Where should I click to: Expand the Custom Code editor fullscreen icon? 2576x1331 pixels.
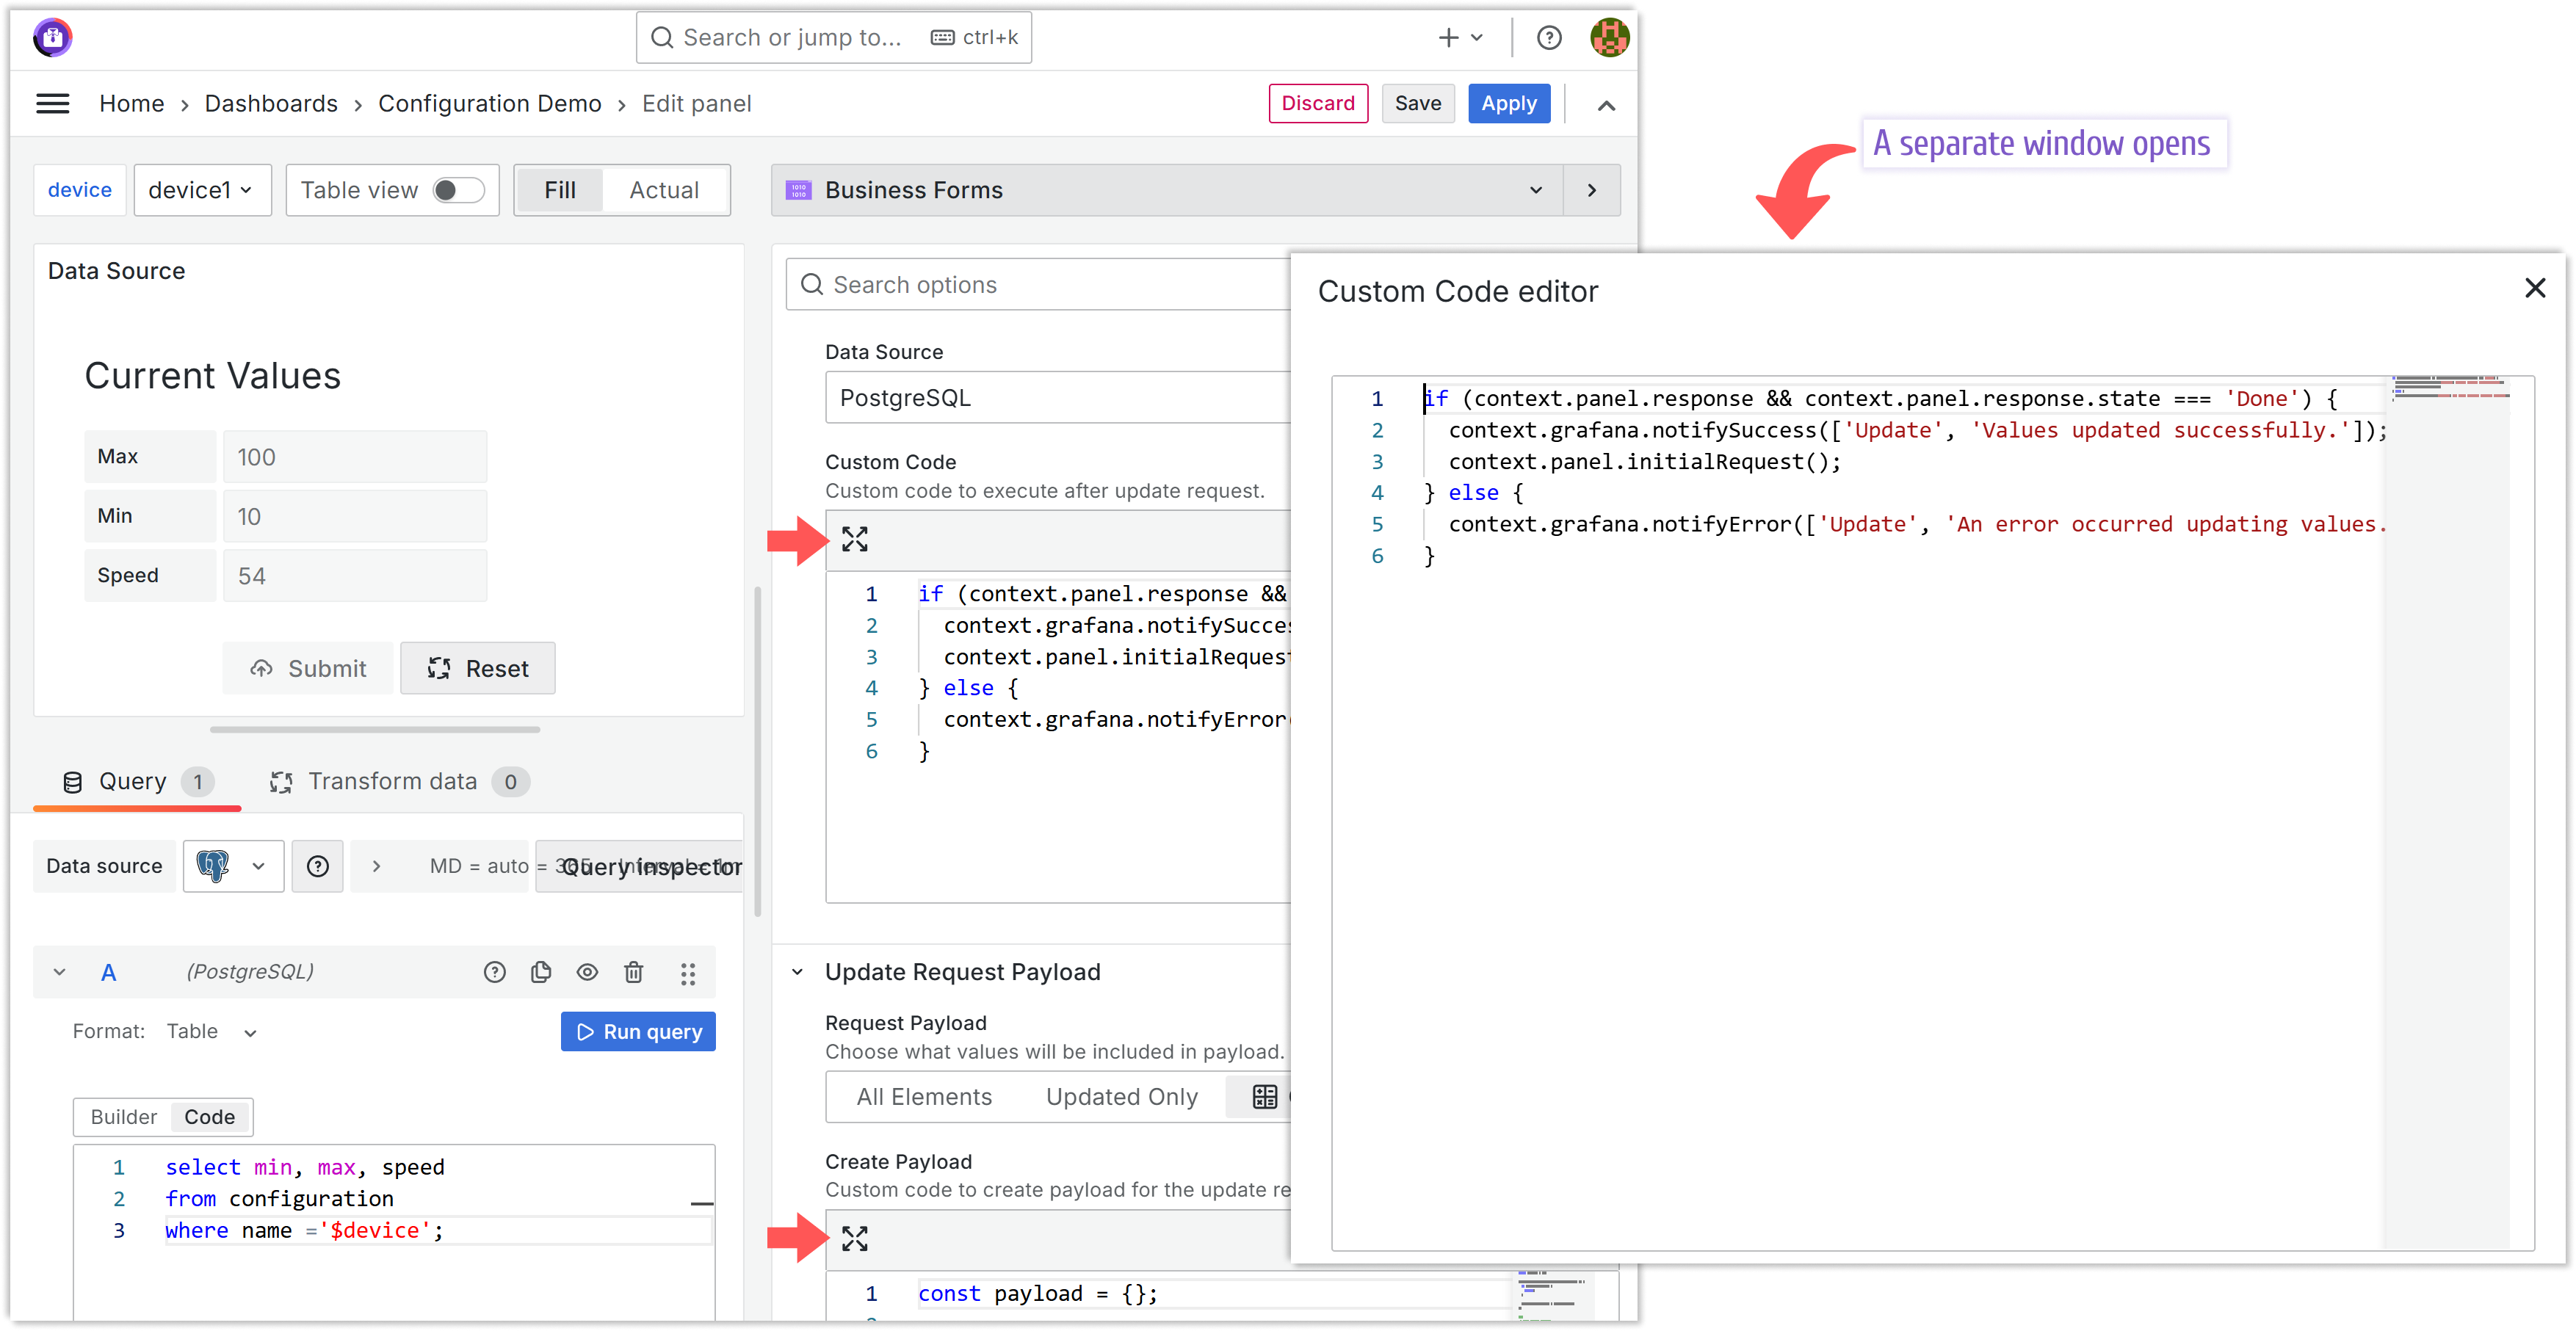(854, 539)
